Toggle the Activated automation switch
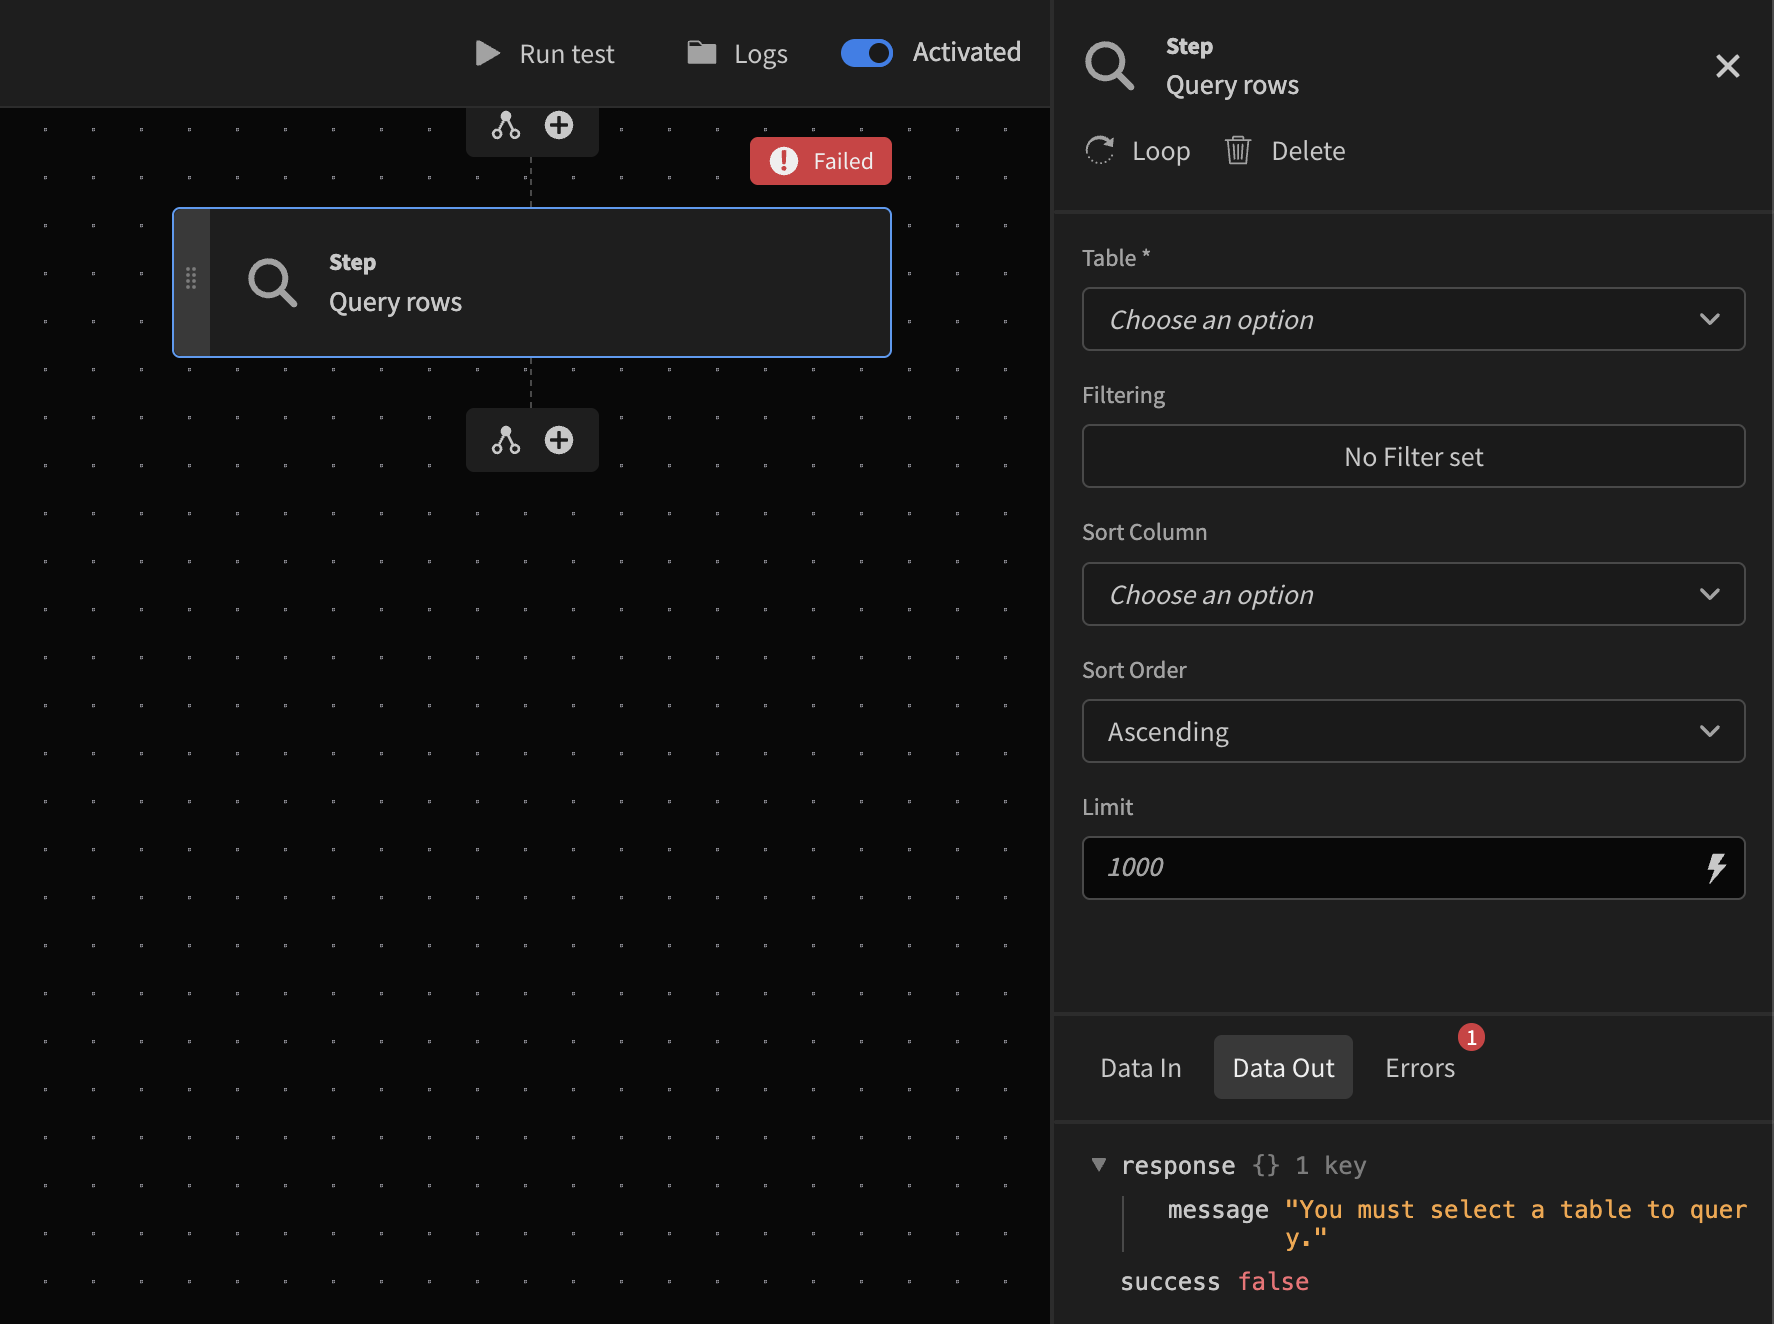 click(x=866, y=53)
